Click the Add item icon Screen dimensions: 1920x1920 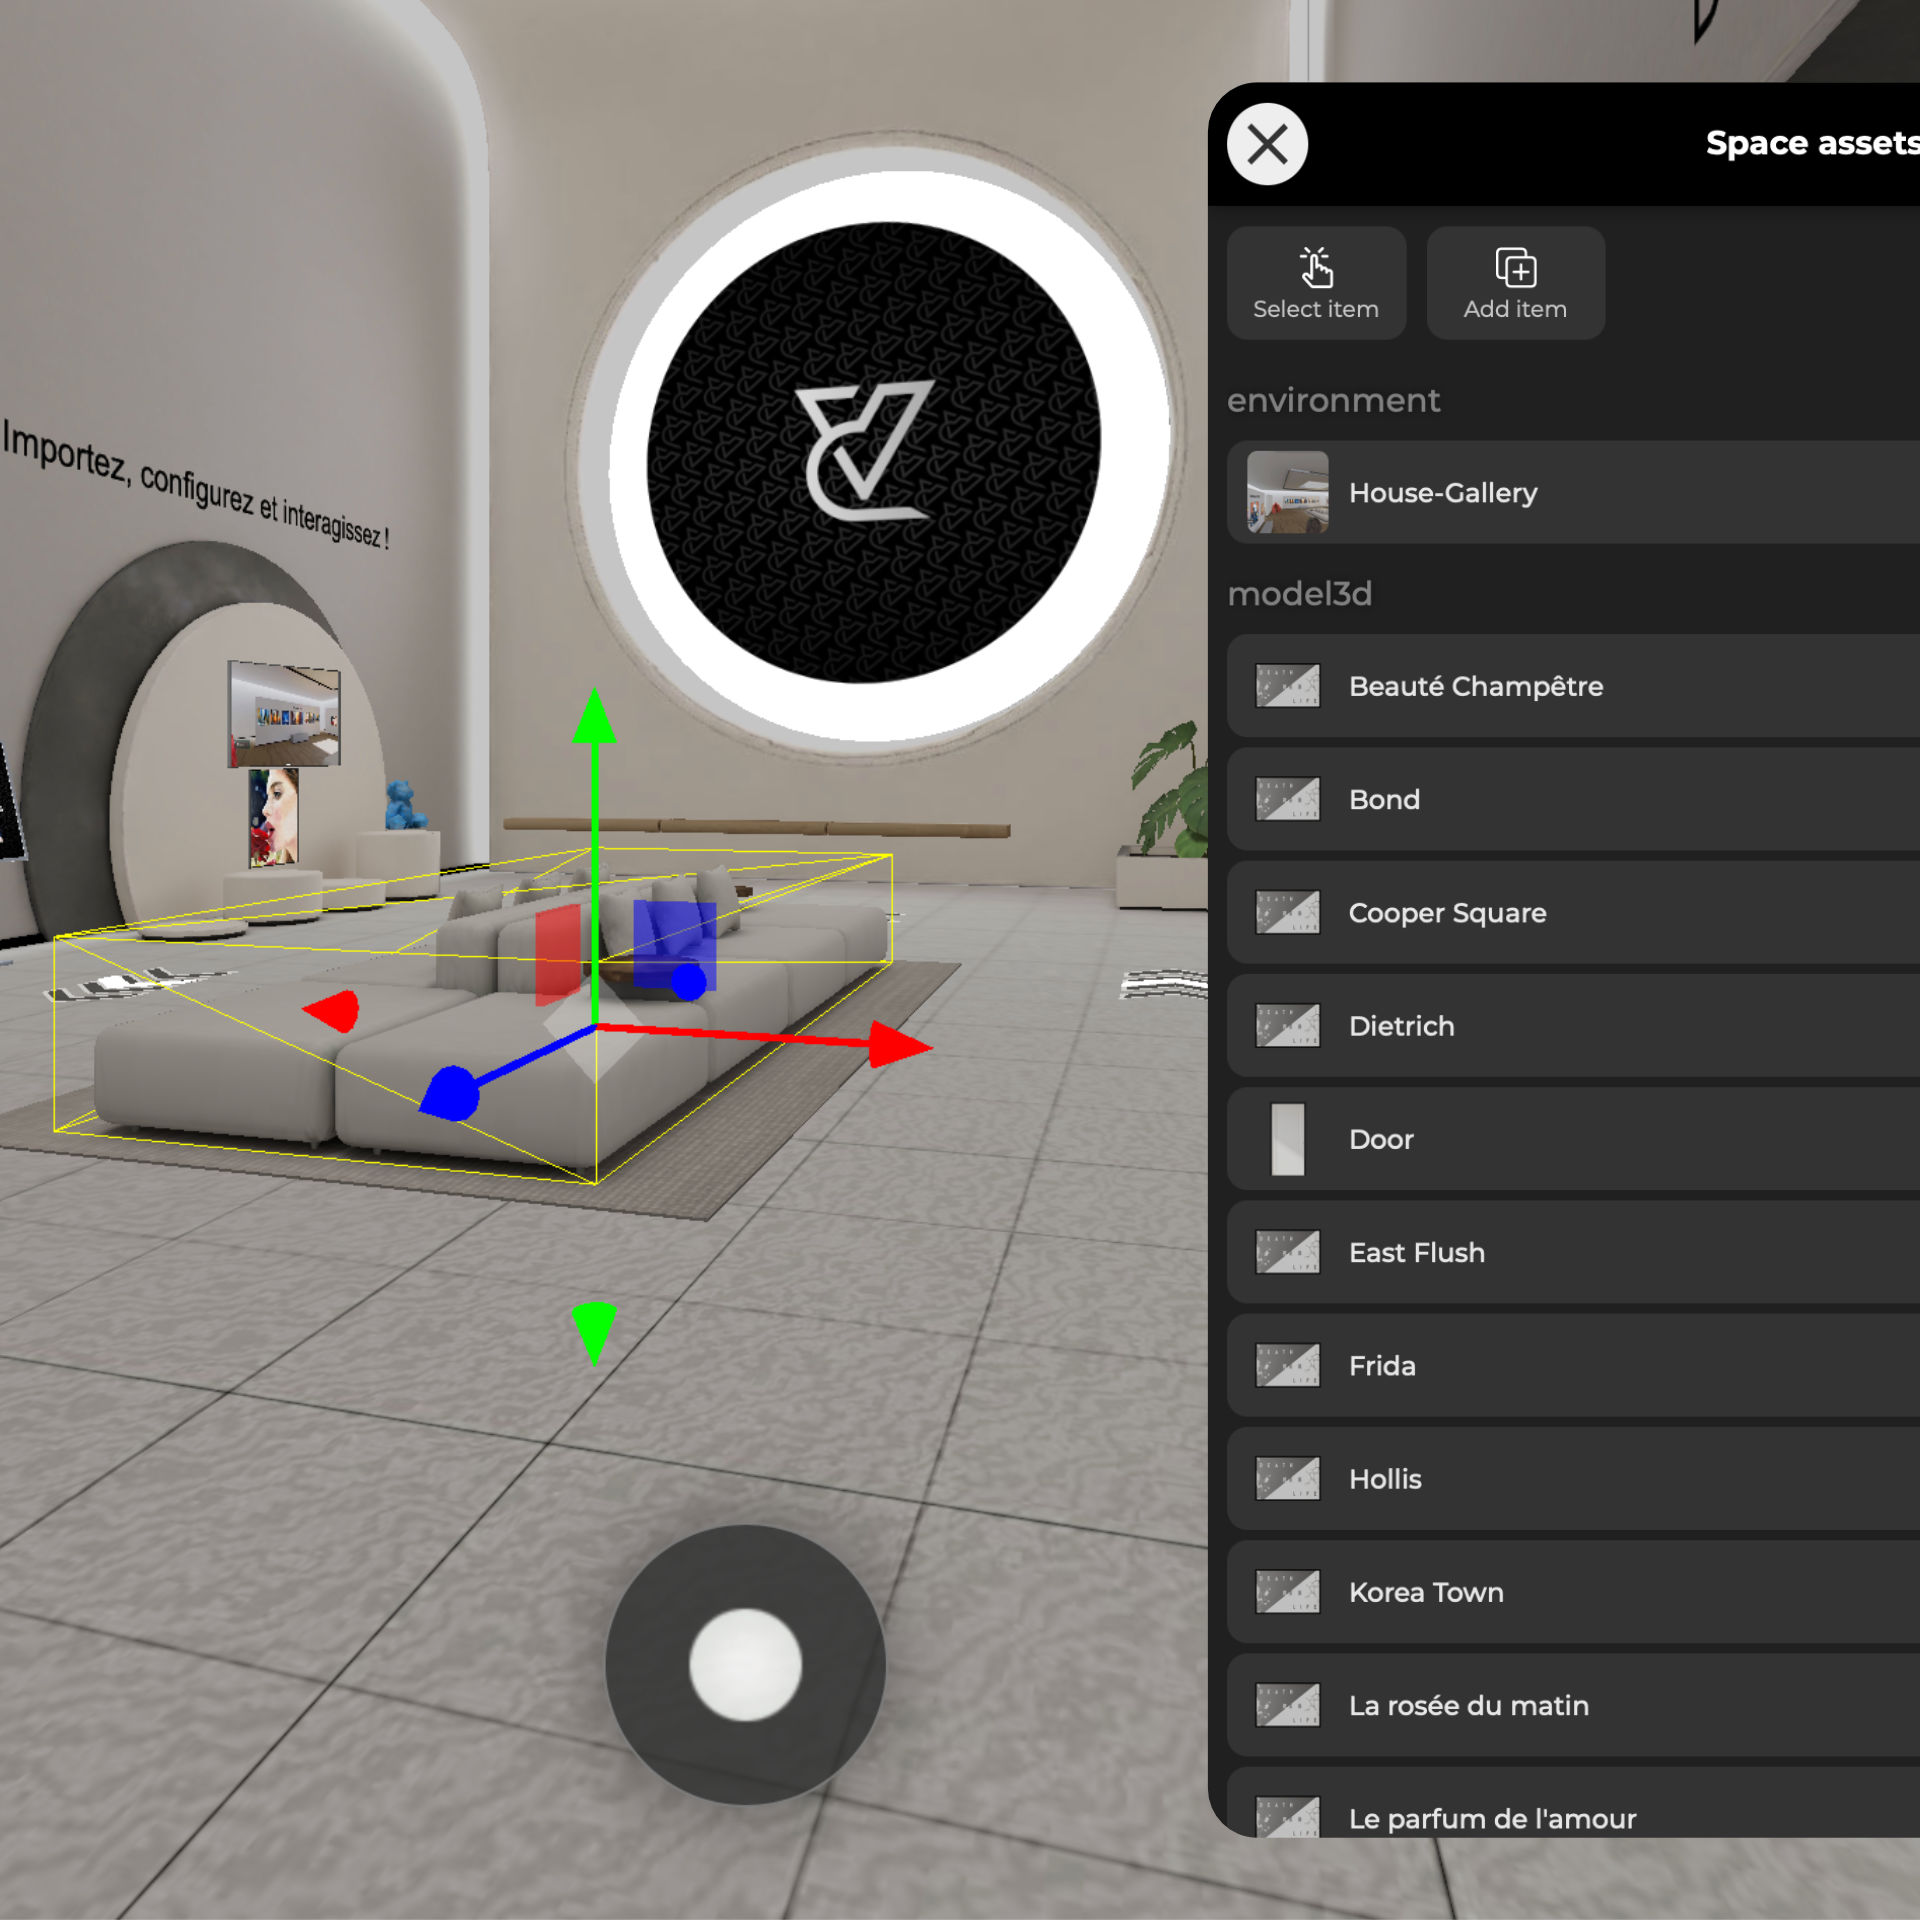point(1515,267)
